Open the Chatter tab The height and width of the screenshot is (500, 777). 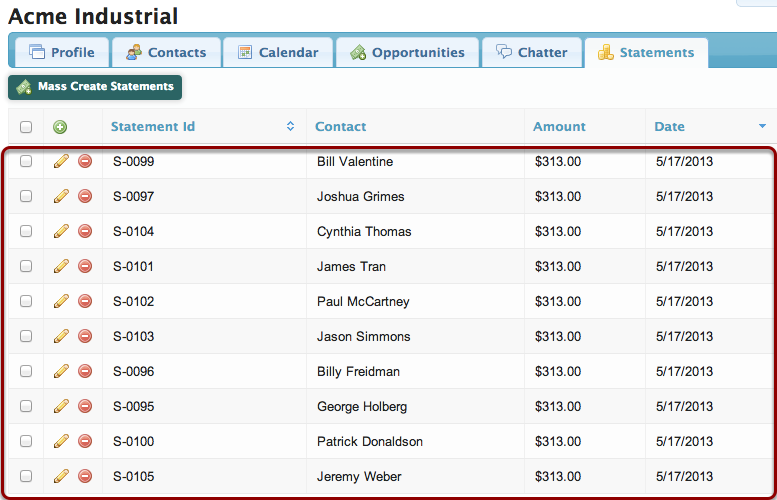(x=532, y=52)
